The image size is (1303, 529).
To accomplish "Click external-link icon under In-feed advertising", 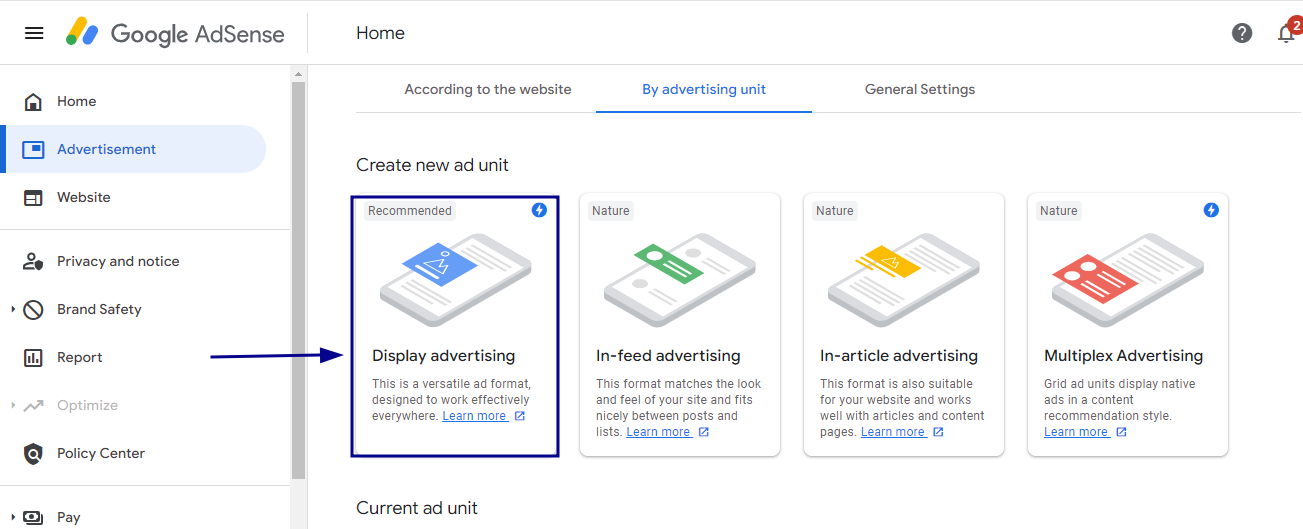I will pyautogui.click(x=704, y=432).
